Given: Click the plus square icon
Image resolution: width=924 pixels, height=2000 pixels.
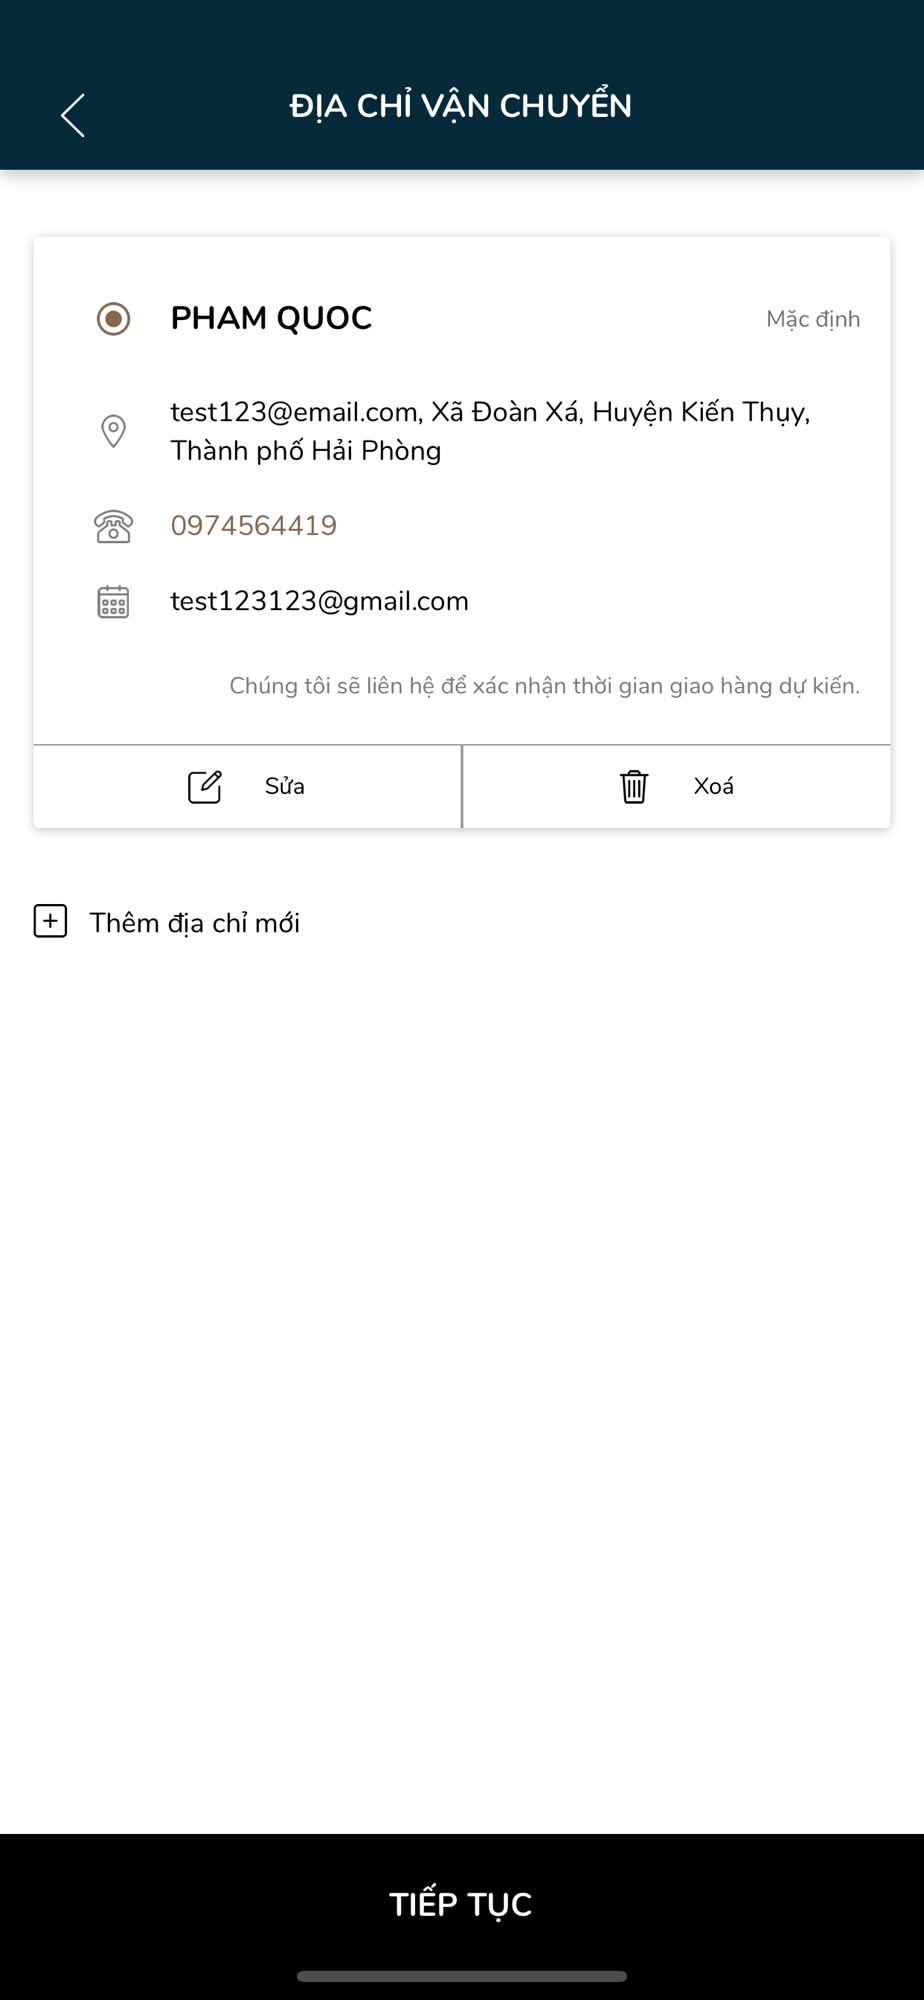Looking at the screenshot, I should [50, 921].
